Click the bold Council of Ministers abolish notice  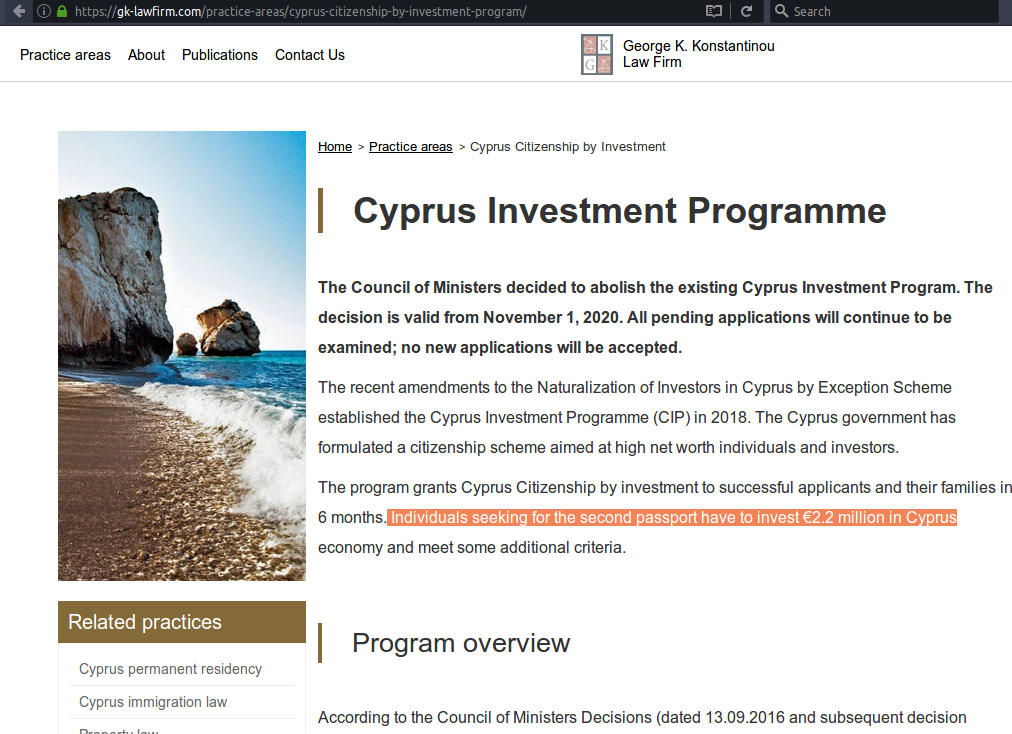[x=655, y=317]
